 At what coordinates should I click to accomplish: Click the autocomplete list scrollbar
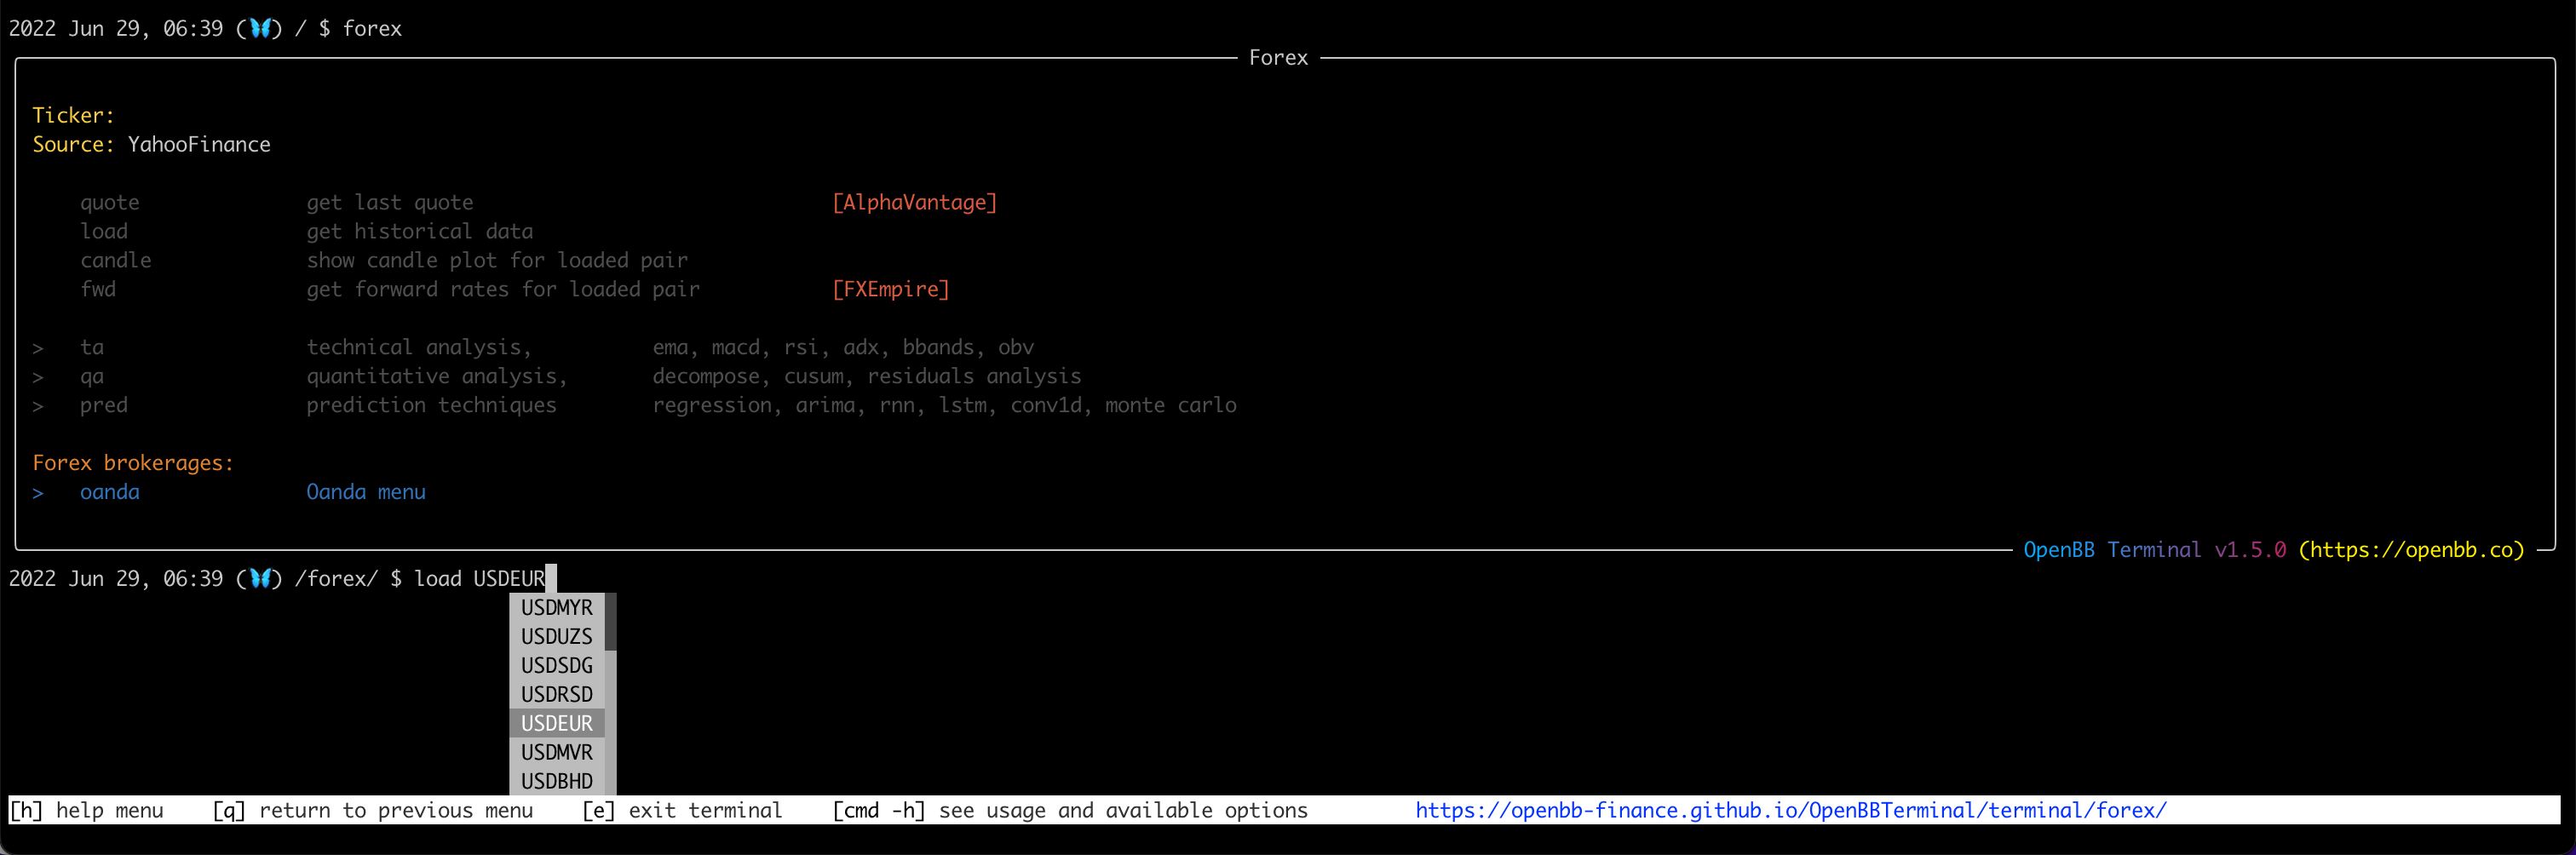(x=611, y=694)
